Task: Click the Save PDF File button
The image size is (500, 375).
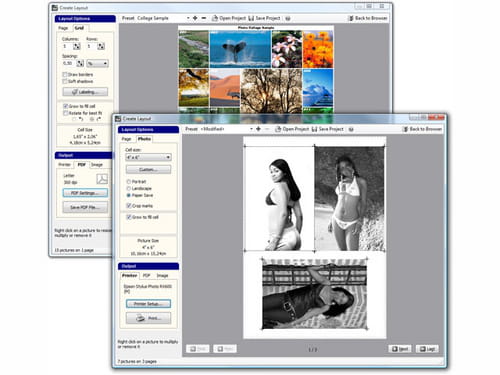Action: (x=85, y=207)
